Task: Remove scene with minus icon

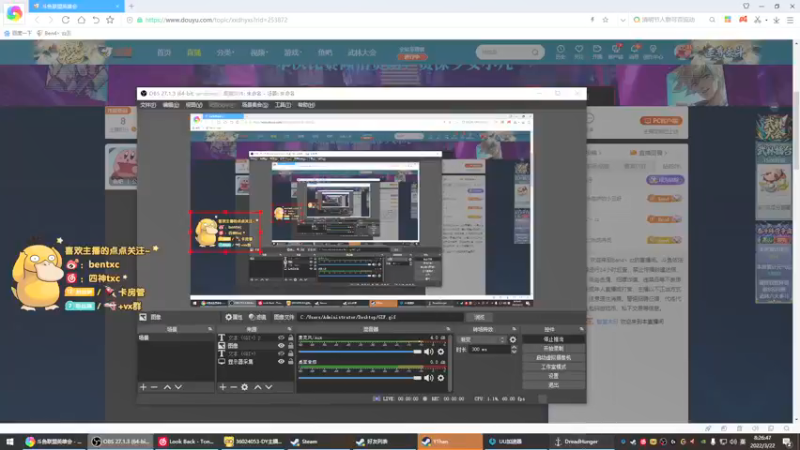Action: [154, 387]
